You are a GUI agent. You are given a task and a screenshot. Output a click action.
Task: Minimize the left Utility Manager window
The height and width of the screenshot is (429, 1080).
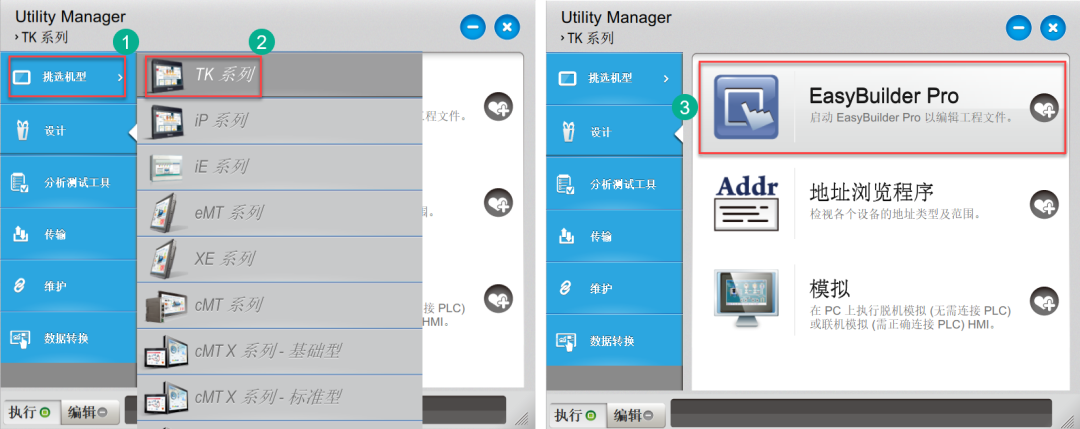[x=474, y=28]
